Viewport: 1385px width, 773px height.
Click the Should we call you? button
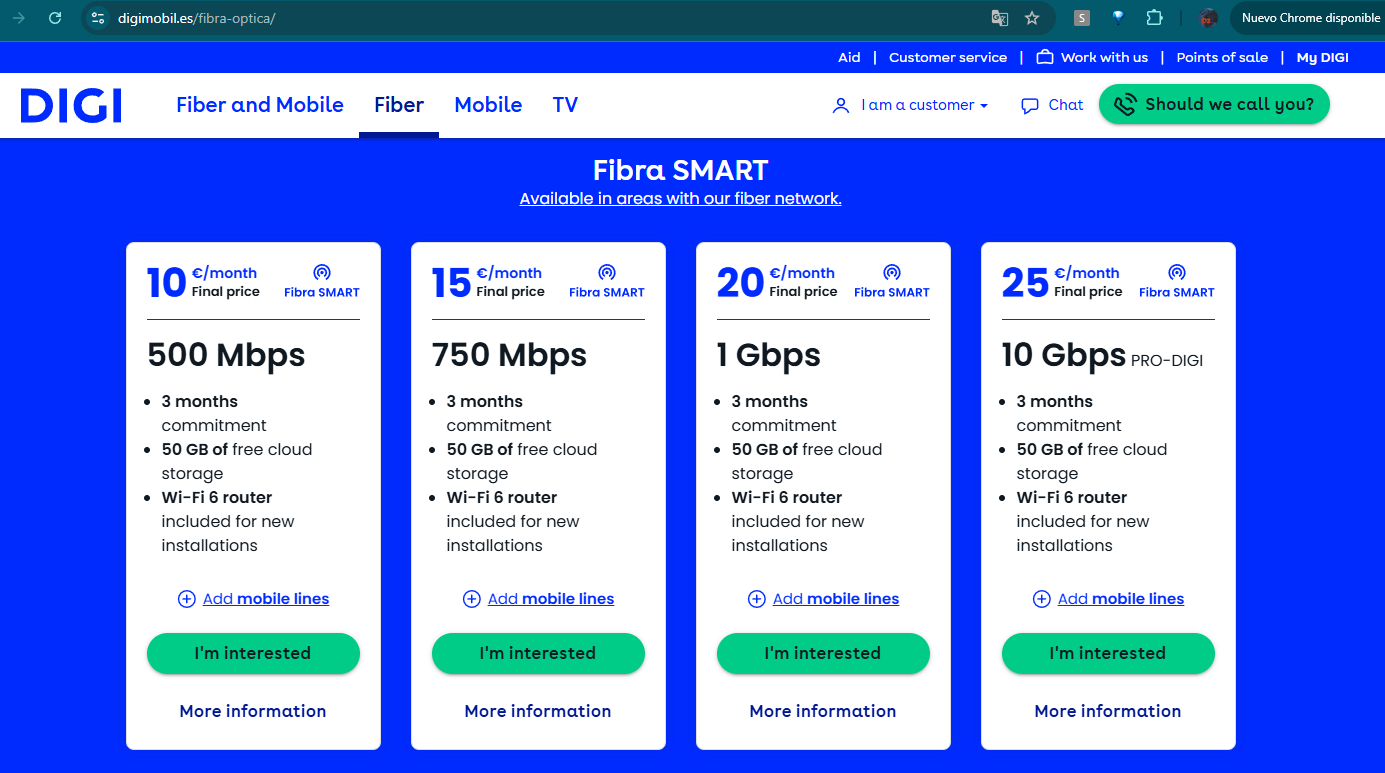point(1214,104)
